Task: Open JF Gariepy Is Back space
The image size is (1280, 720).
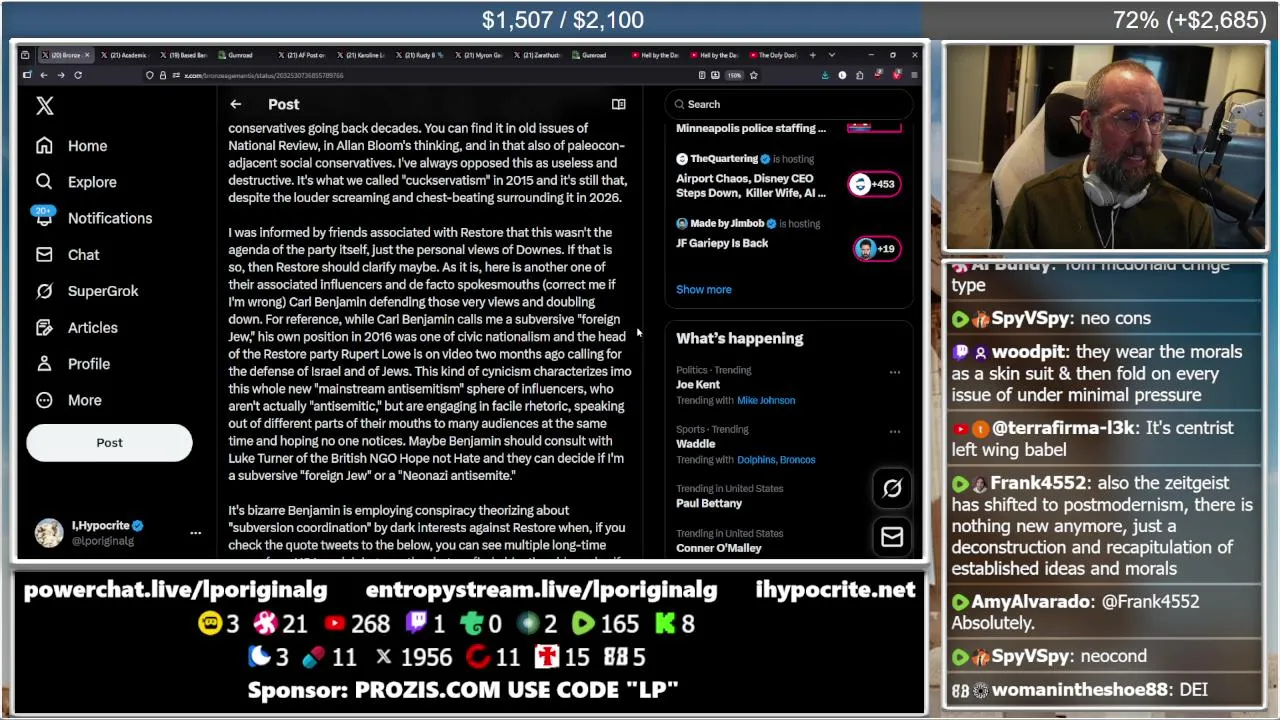Action: click(x=722, y=244)
